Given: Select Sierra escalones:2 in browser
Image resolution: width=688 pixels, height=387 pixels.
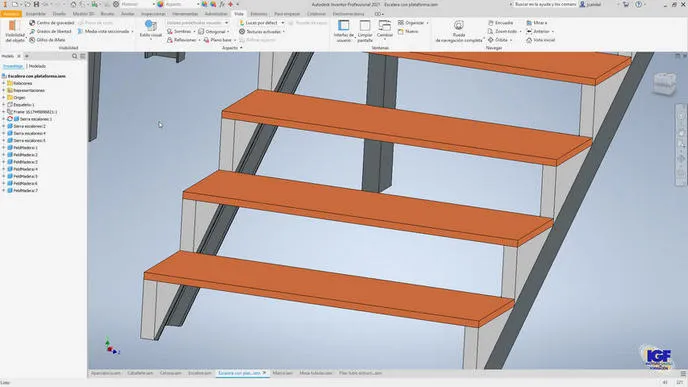Looking at the screenshot, I should coord(29,126).
